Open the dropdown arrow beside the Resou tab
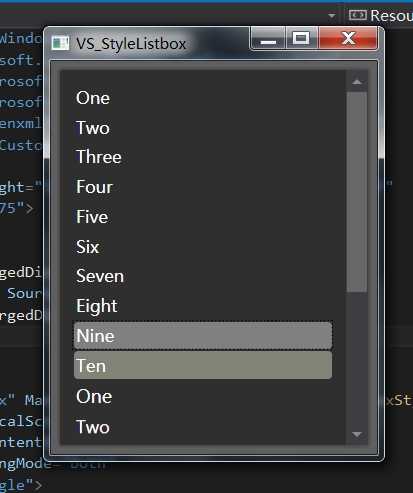The image size is (413, 493). (x=331, y=16)
